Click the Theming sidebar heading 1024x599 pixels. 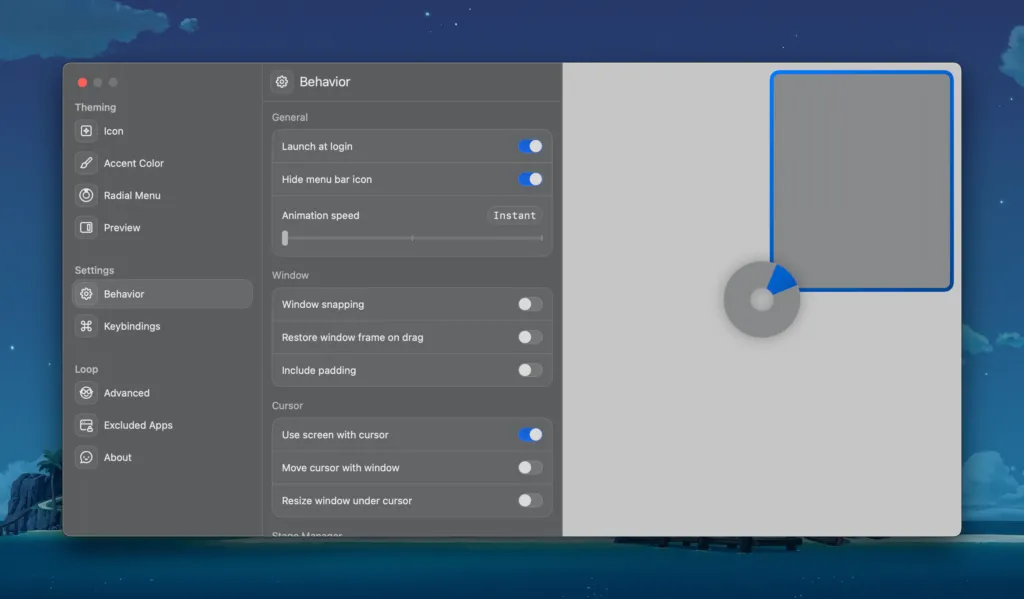pyautogui.click(x=95, y=107)
